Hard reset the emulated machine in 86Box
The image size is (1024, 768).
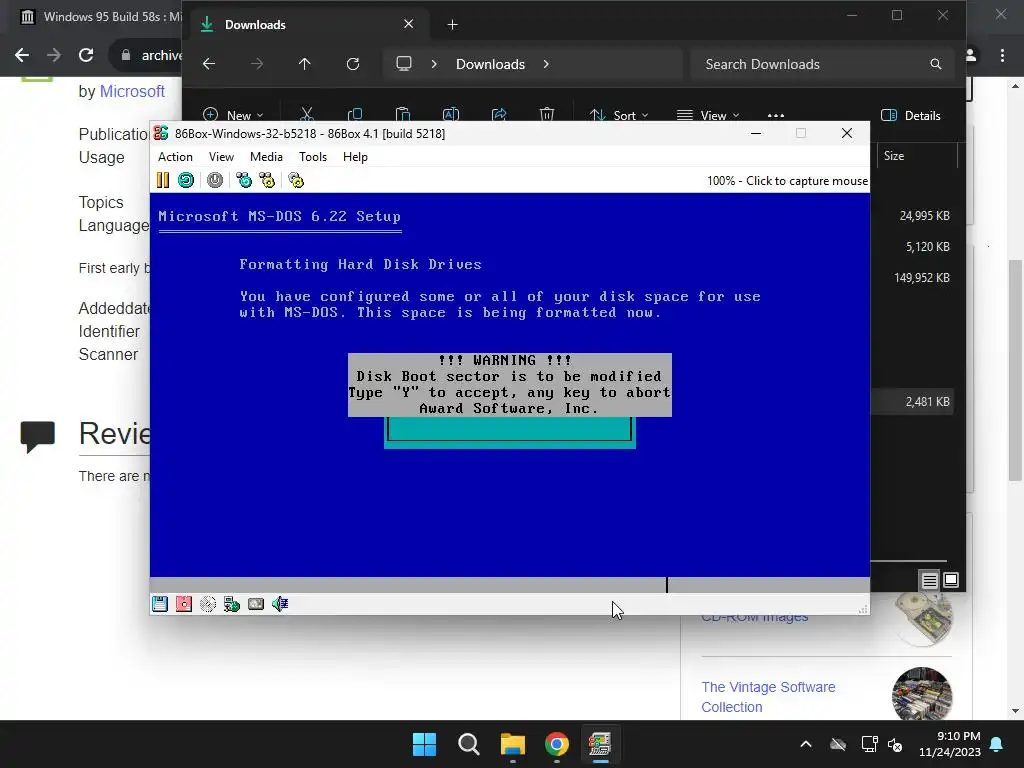coord(185,180)
